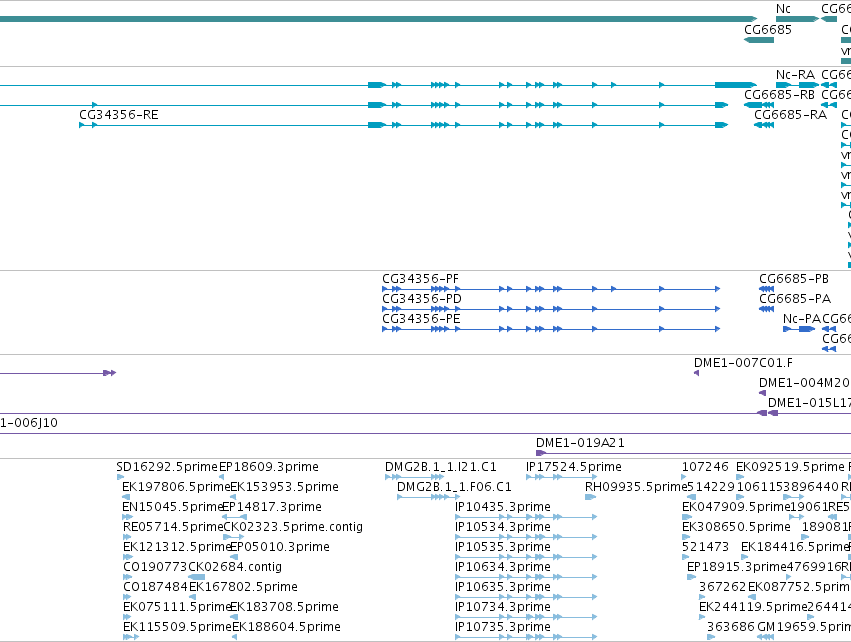Click the EN15045.5prime EST label
851x642 pixels.
coord(173,507)
